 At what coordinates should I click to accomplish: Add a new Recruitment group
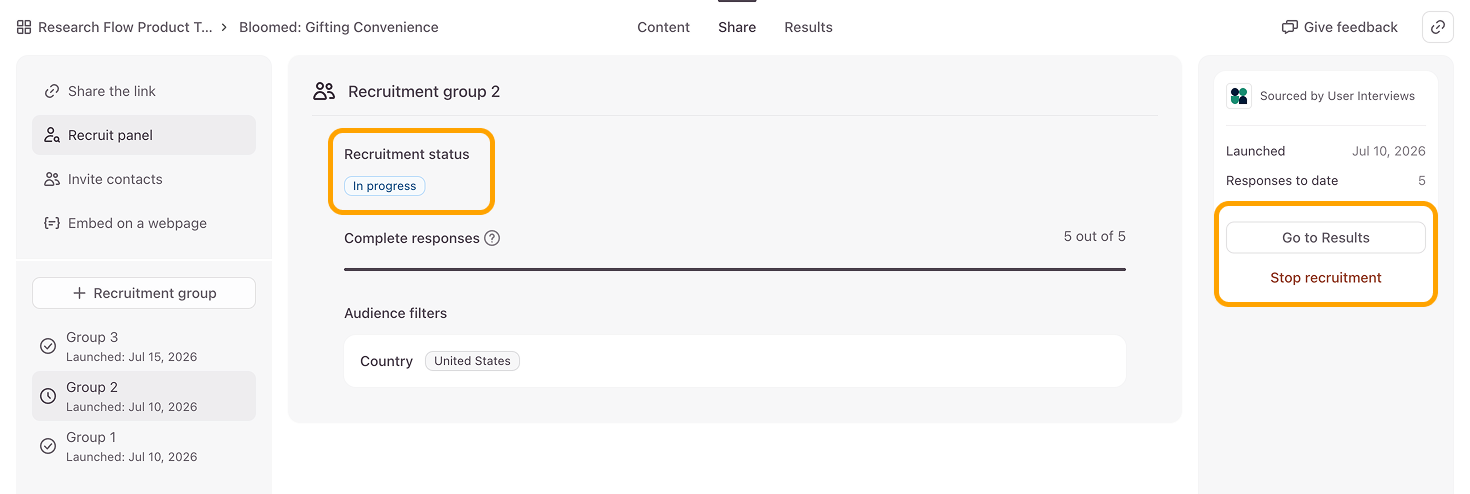144,293
